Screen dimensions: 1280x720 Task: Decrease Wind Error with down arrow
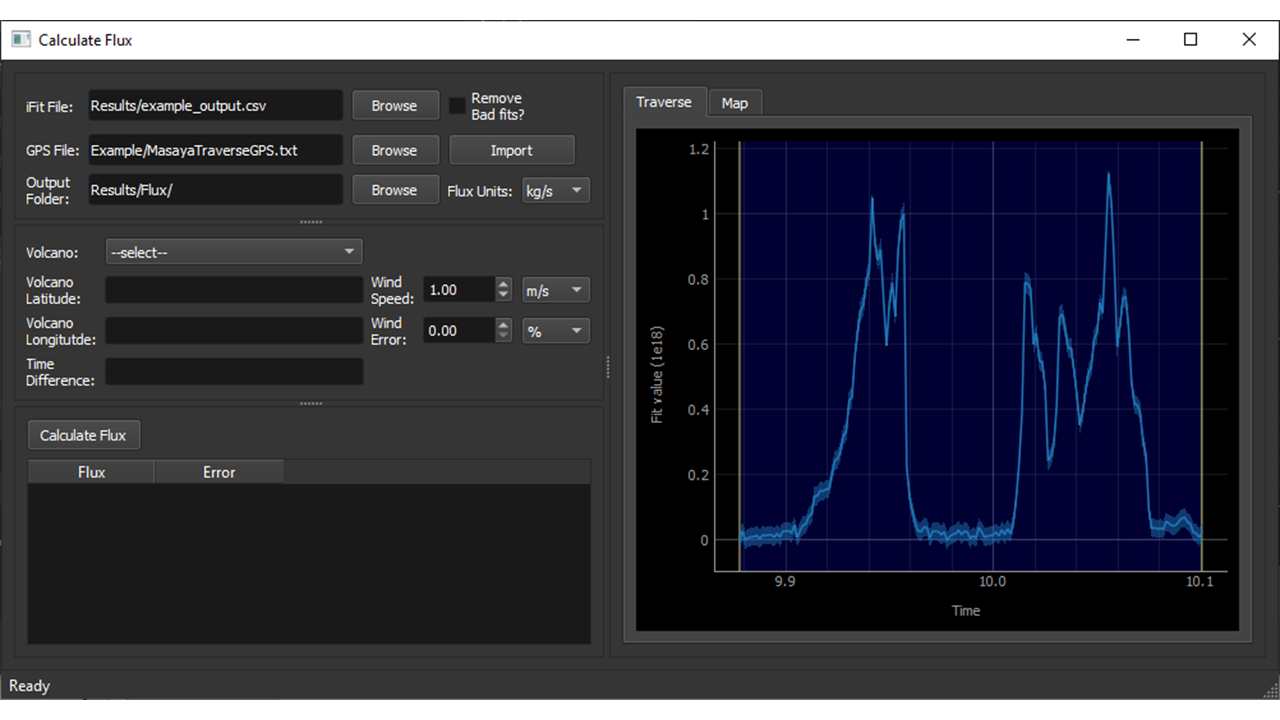(504, 337)
